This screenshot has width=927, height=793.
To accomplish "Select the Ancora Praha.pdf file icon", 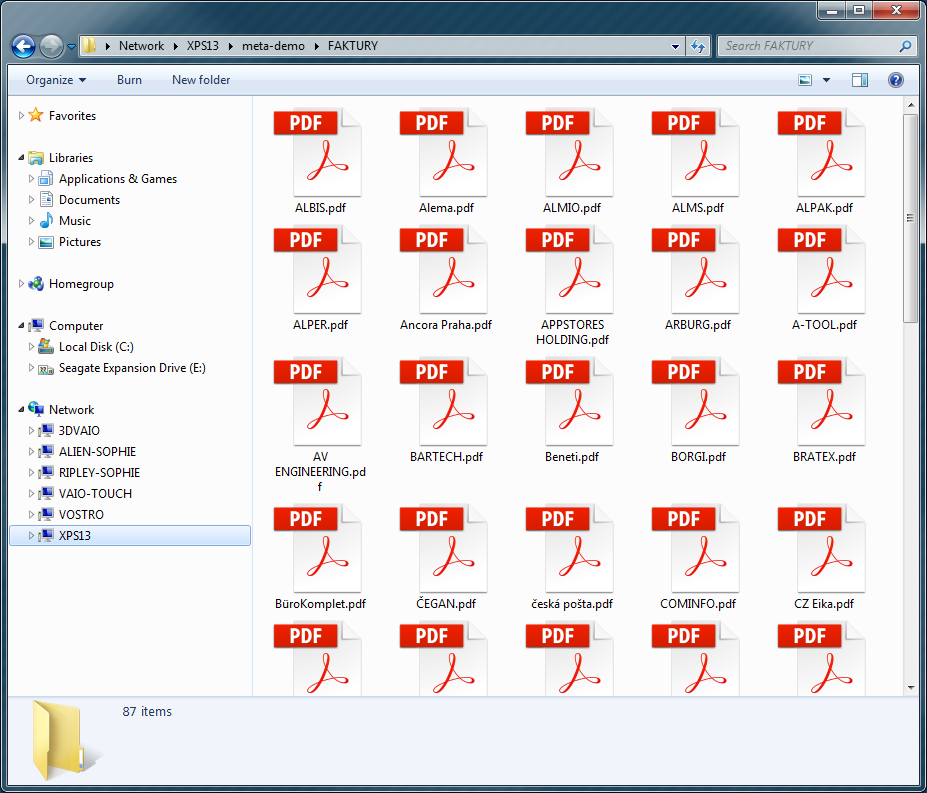I will click(444, 270).
